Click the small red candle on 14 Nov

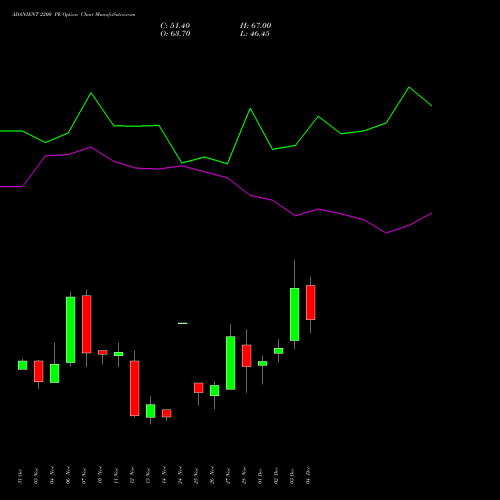[167, 413]
